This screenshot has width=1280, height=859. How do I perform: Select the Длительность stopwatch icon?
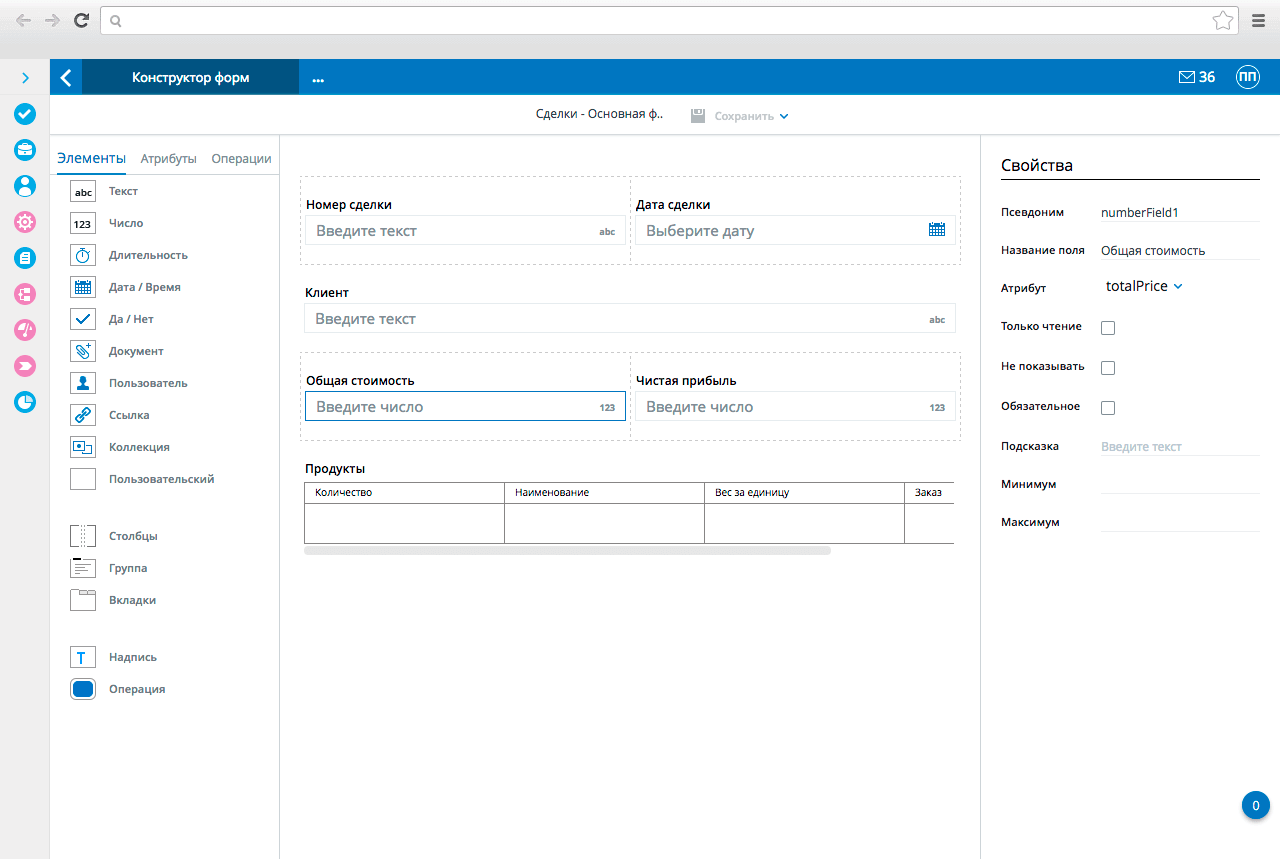click(x=83, y=255)
